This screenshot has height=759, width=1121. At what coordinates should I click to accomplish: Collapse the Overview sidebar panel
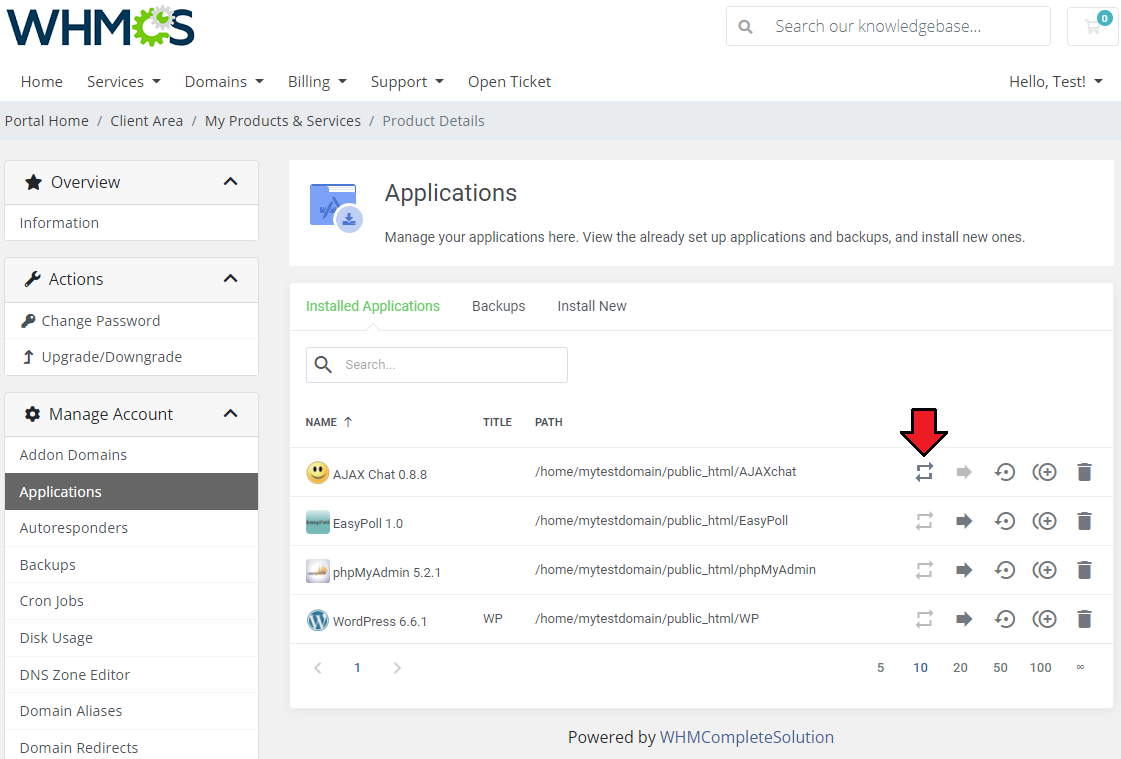pyautogui.click(x=230, y=182)
